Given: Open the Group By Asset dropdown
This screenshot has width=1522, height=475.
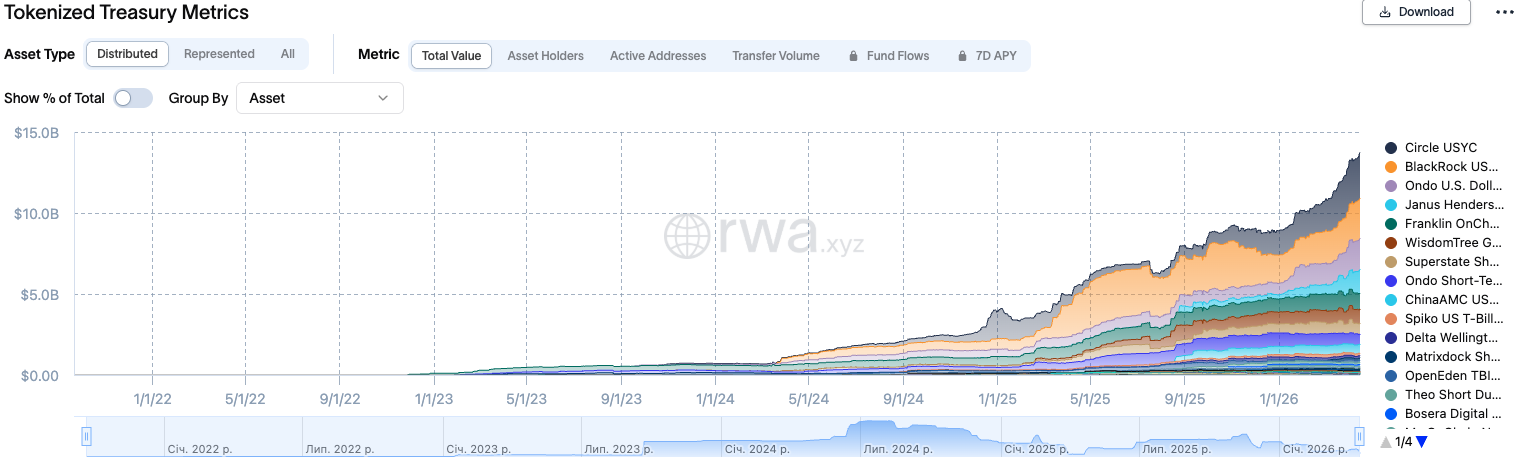Looking at the screenshot, I should 319,98.
